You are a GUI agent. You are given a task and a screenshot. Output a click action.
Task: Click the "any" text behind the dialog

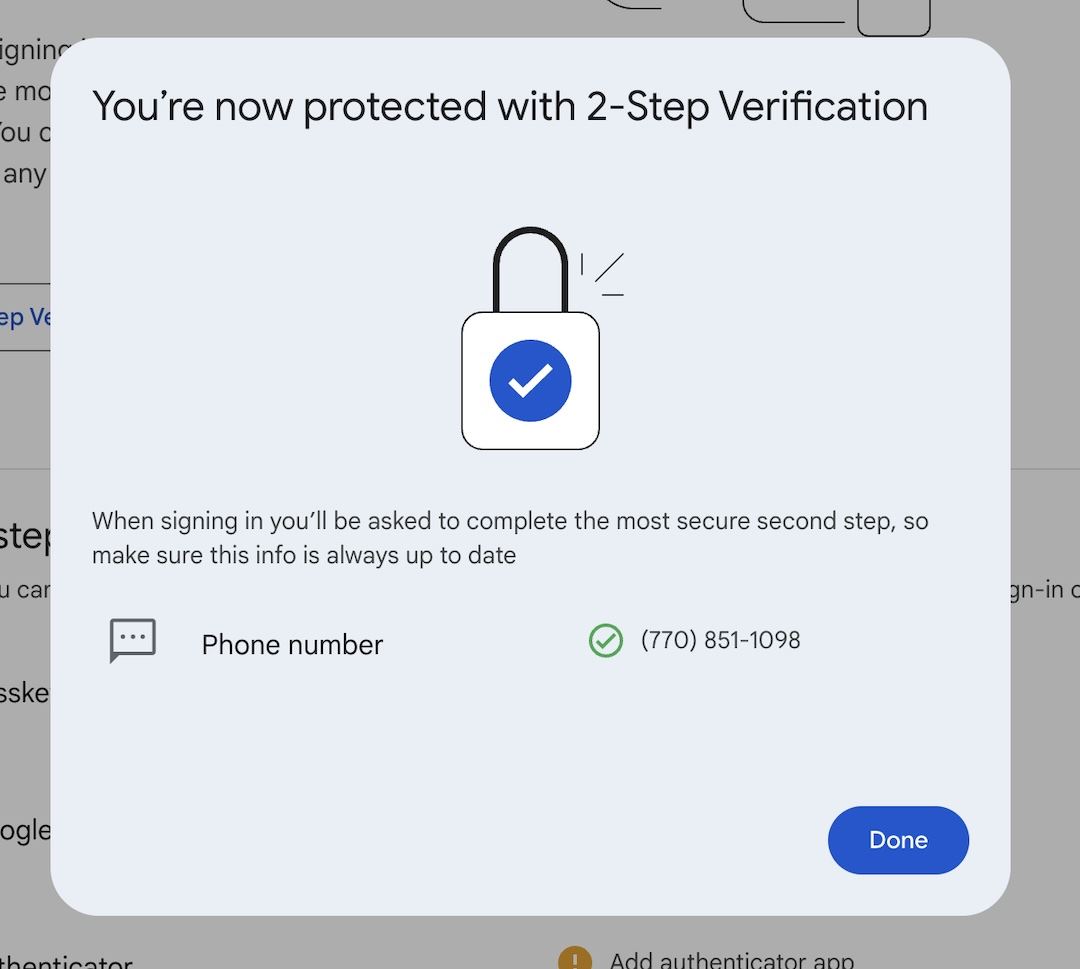(24, 174)
